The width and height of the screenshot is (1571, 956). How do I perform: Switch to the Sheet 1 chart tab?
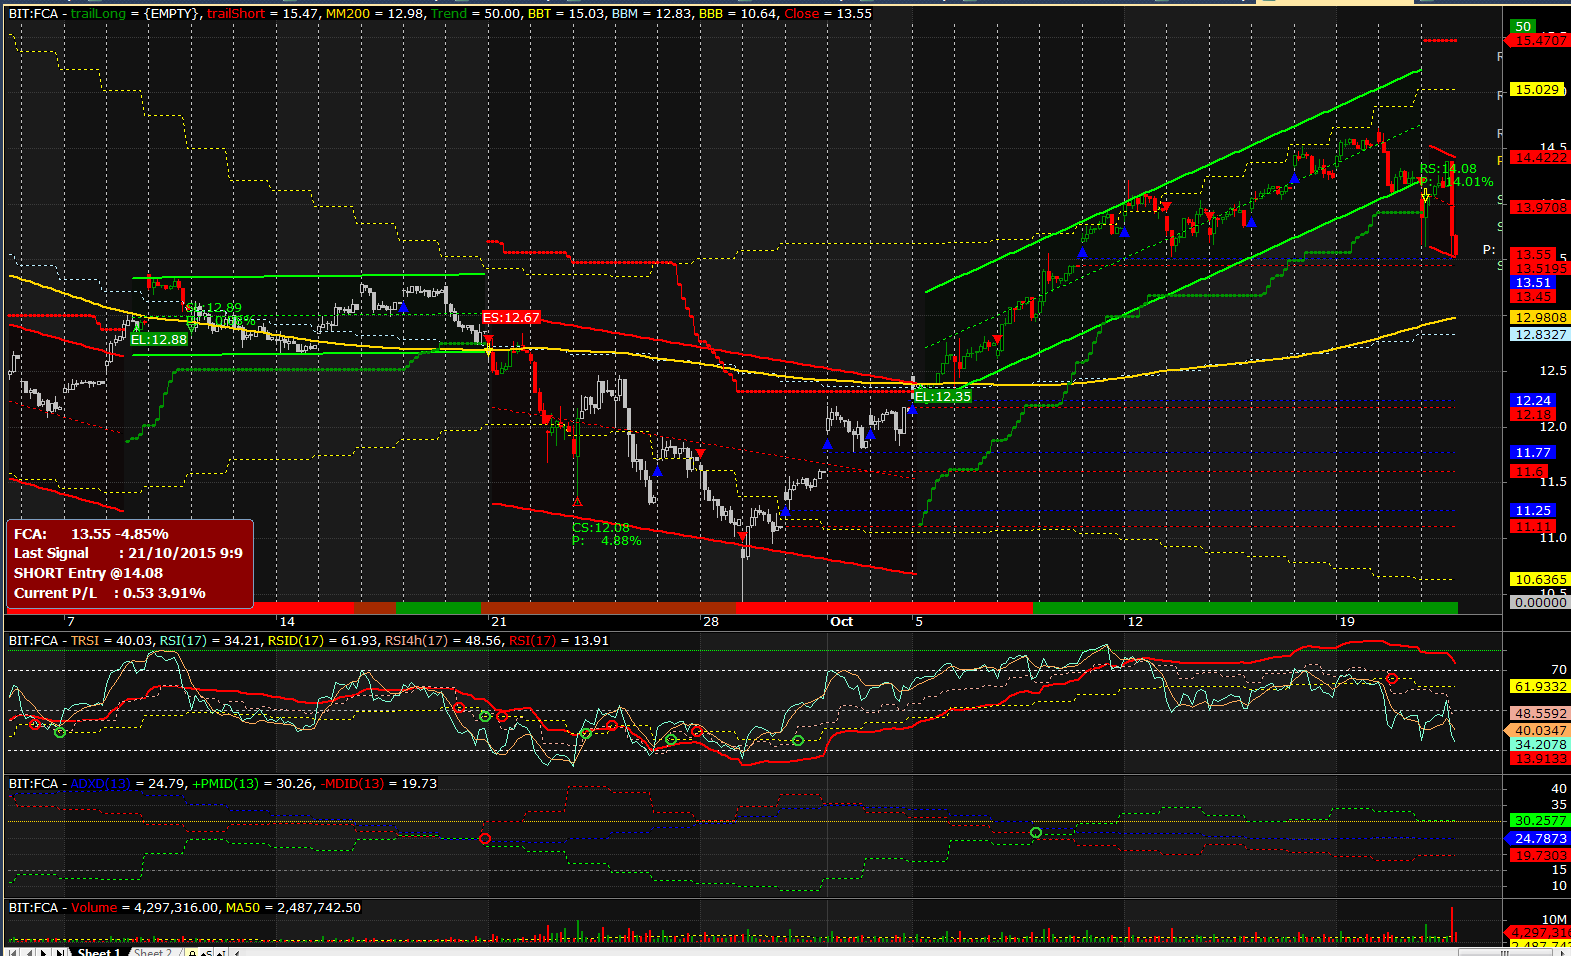coord(99,952)
